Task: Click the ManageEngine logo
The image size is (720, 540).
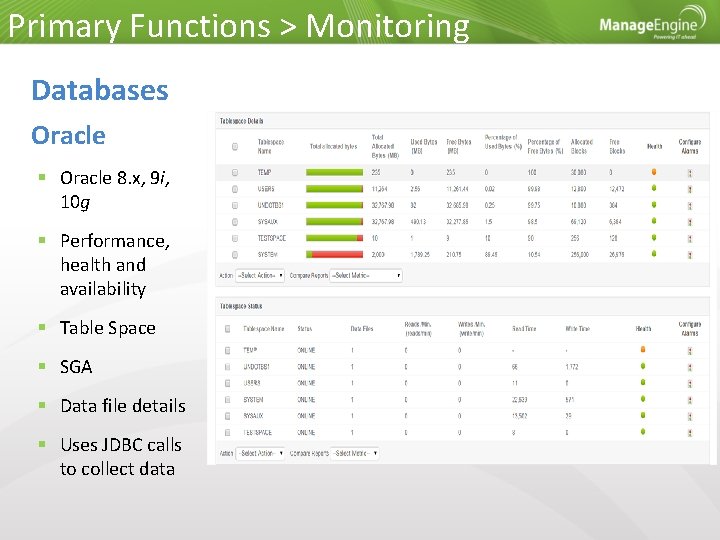Action: click(x=652, y=23)
